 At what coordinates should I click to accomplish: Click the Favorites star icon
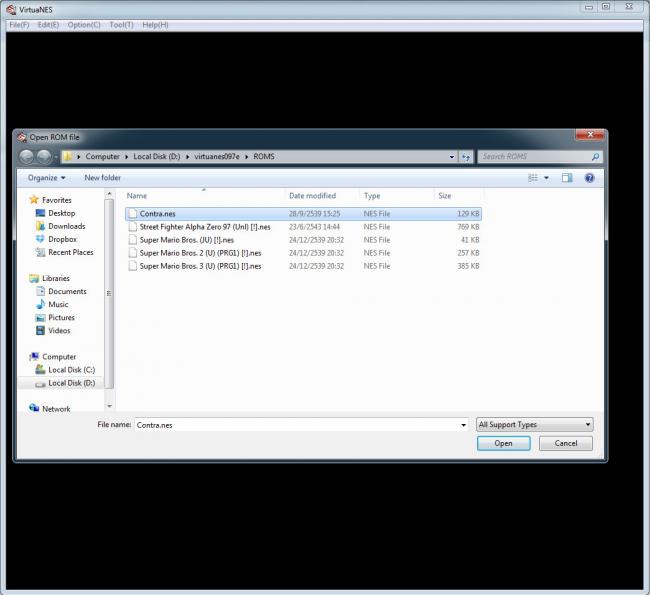click(34, 200)
